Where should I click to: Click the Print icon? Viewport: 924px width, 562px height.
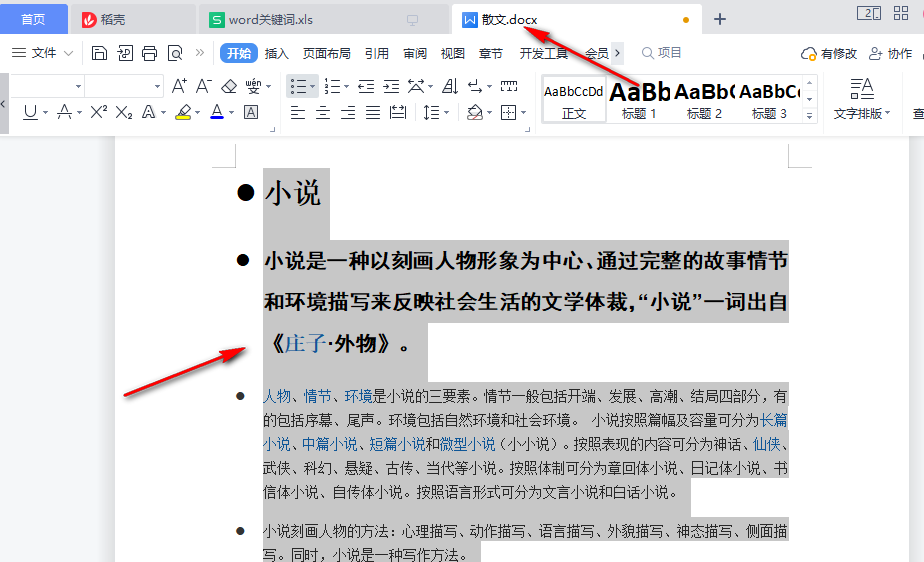click(x=150, y=53)
